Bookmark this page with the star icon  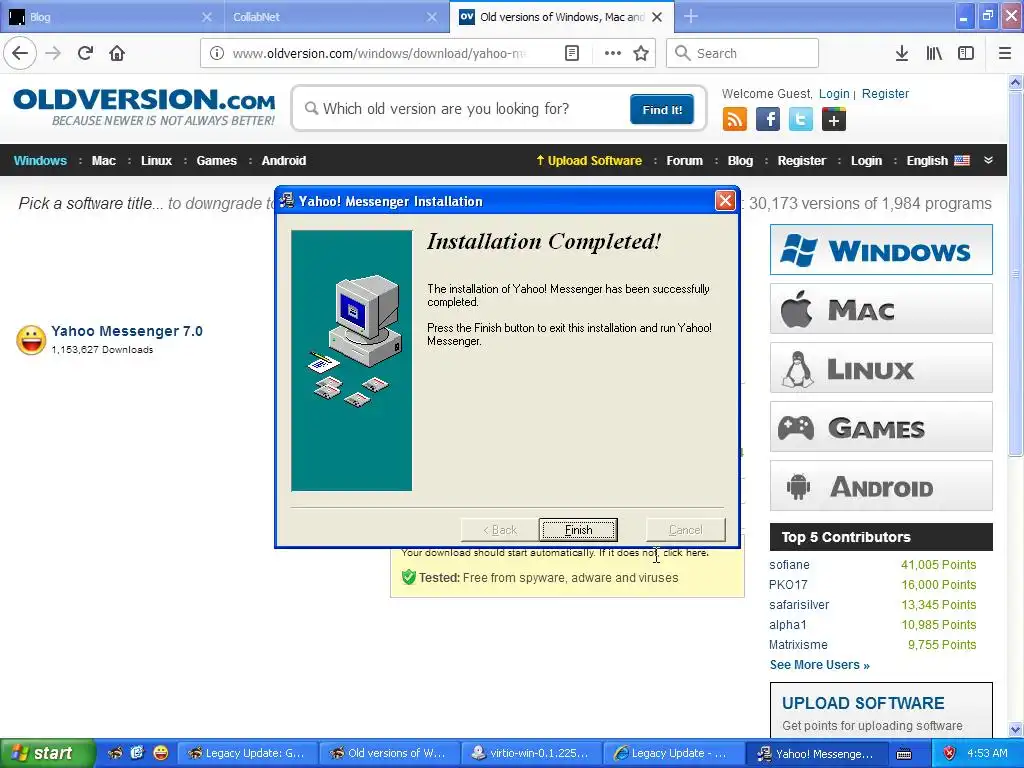coord(641,53)
